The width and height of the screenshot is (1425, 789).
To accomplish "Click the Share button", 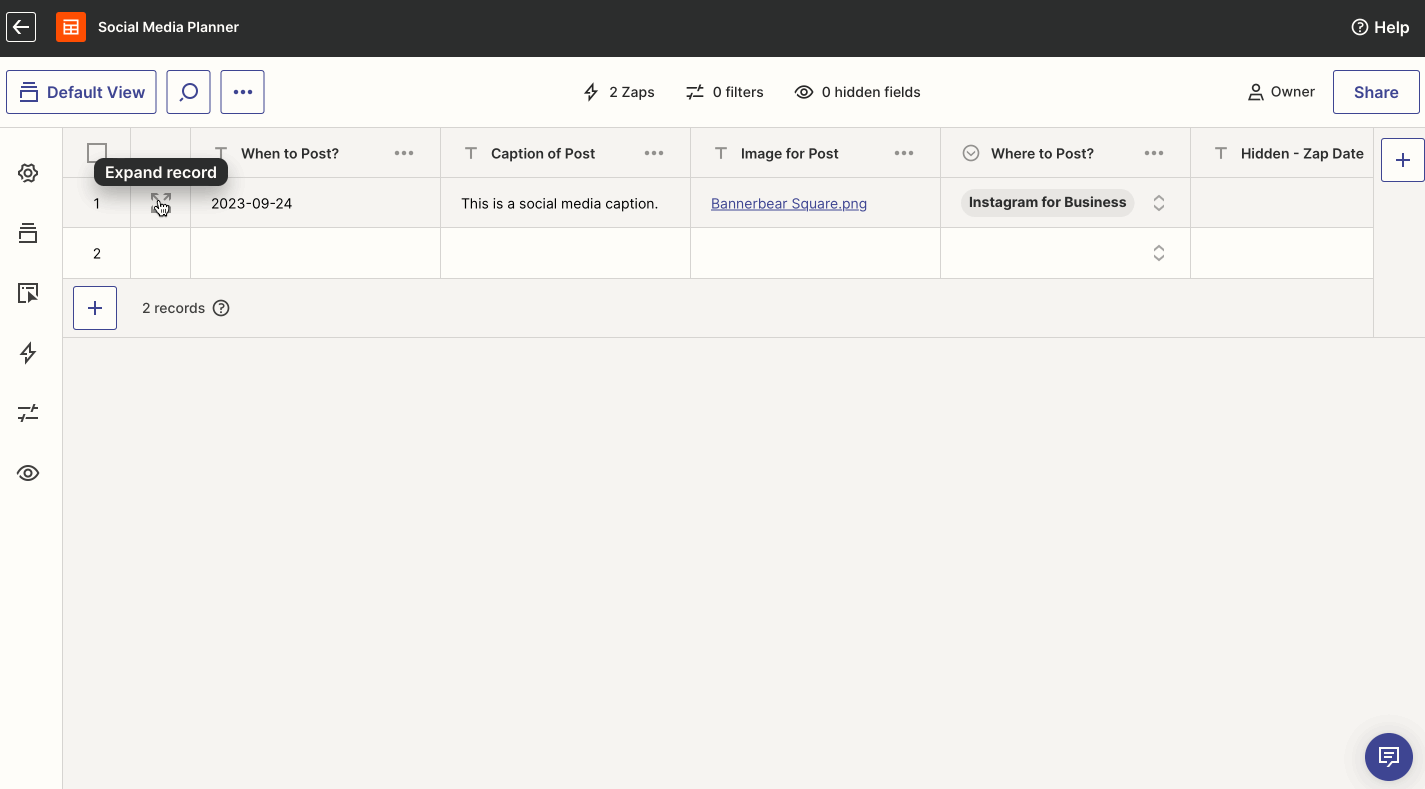I will pyautogui.click(x=1376, y=91).
